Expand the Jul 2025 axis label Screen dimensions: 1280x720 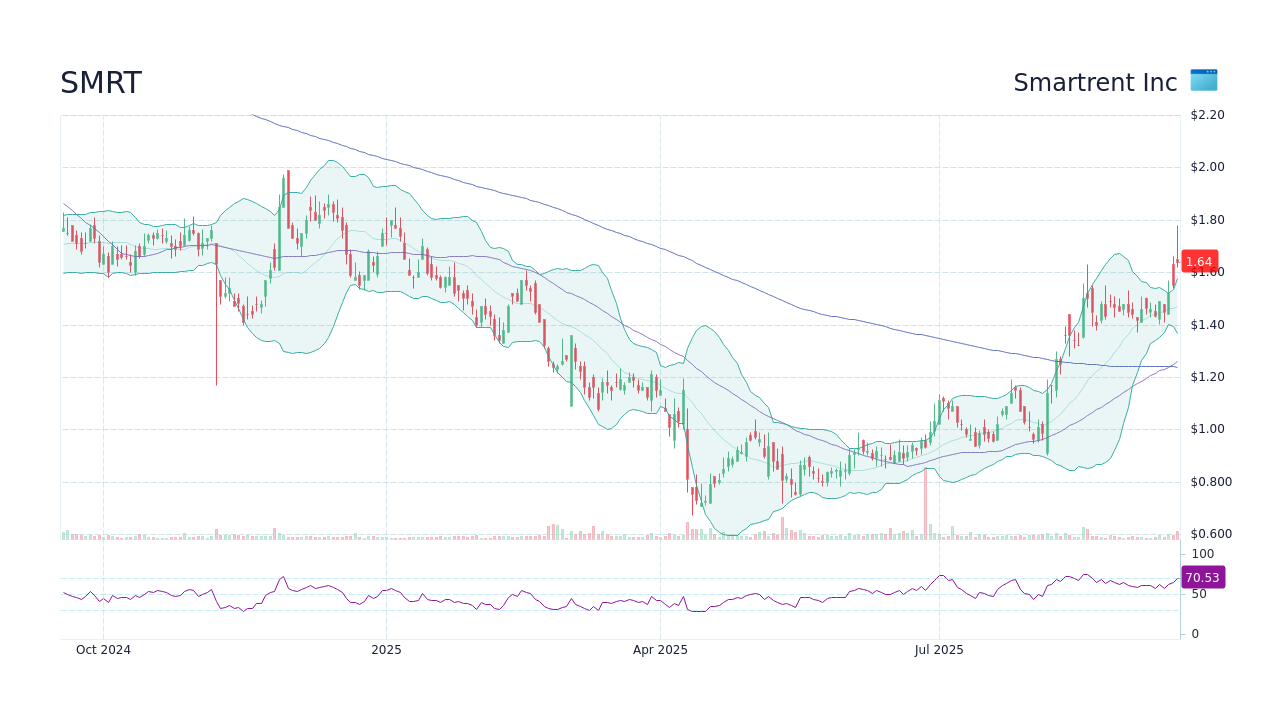(938, 650)
